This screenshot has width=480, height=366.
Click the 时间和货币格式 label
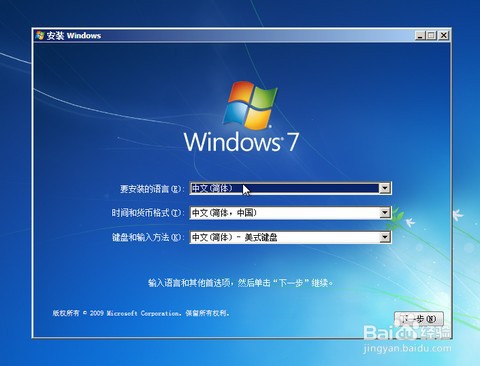(x=148, y=213)
